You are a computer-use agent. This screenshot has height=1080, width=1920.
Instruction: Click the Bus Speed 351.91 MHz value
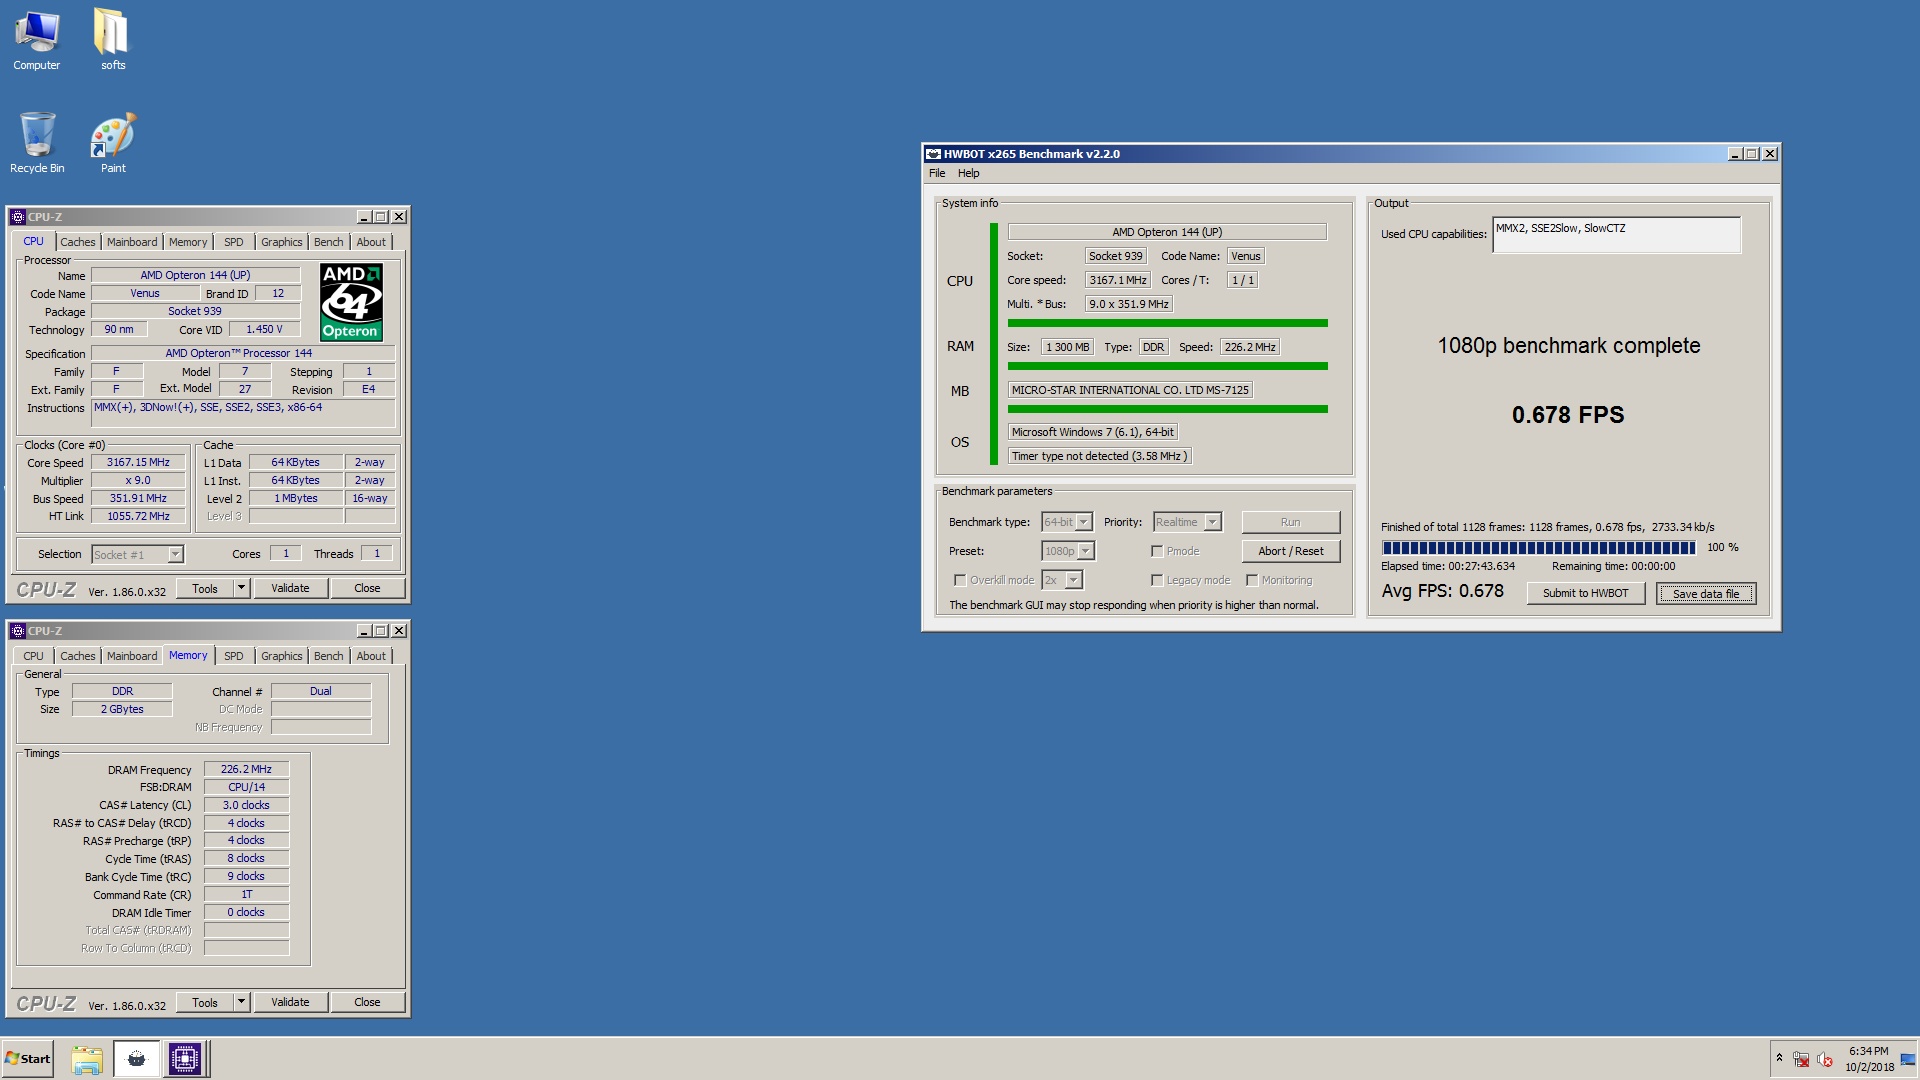(139, 498)
